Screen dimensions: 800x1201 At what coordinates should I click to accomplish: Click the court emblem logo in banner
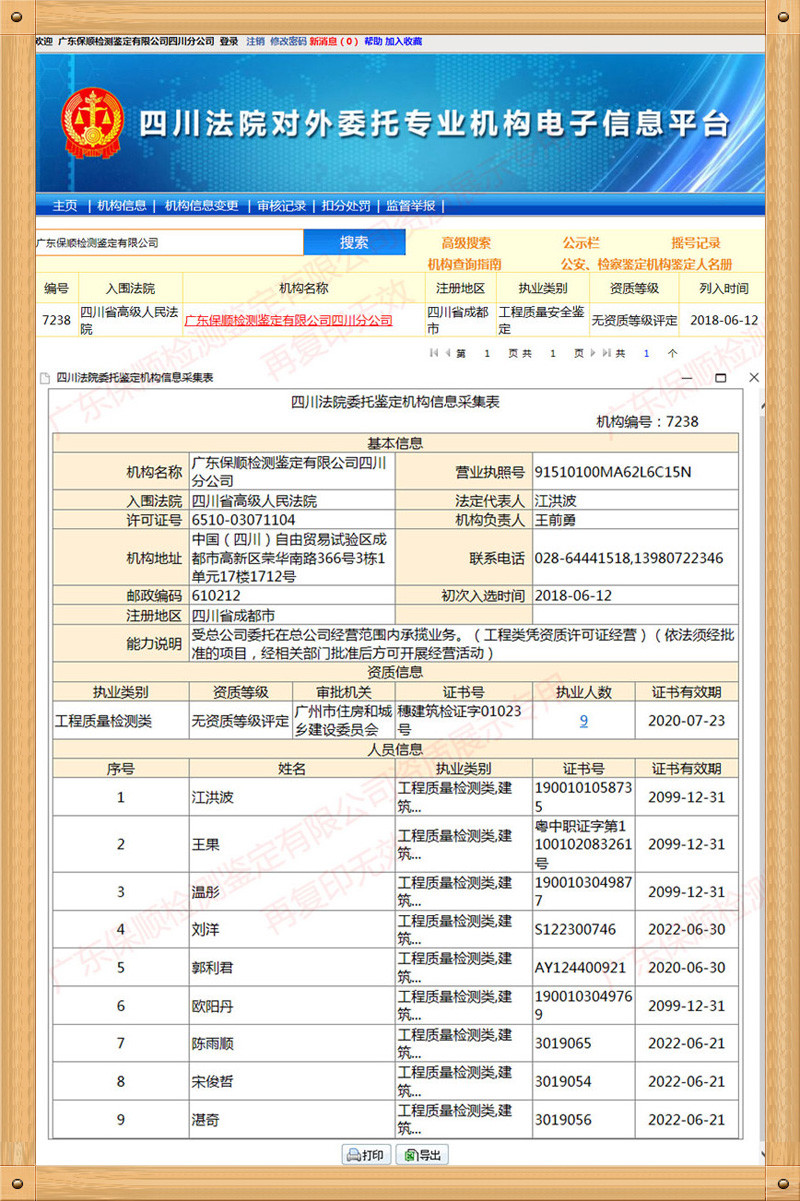point(92,122)
